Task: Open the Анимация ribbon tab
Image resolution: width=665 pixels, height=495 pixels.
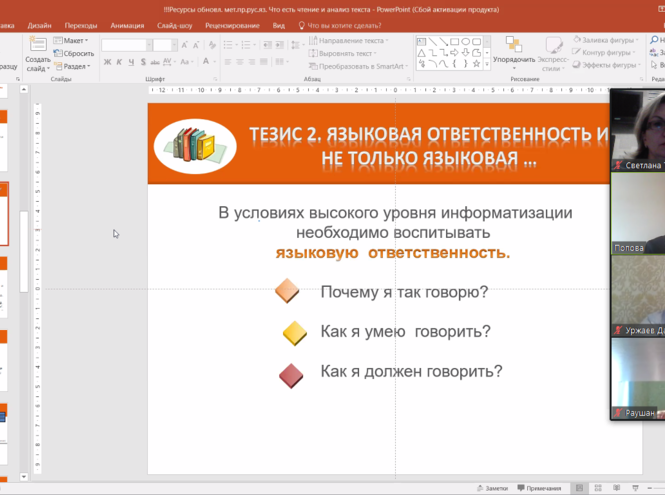Action: click(x=126, y=25)
